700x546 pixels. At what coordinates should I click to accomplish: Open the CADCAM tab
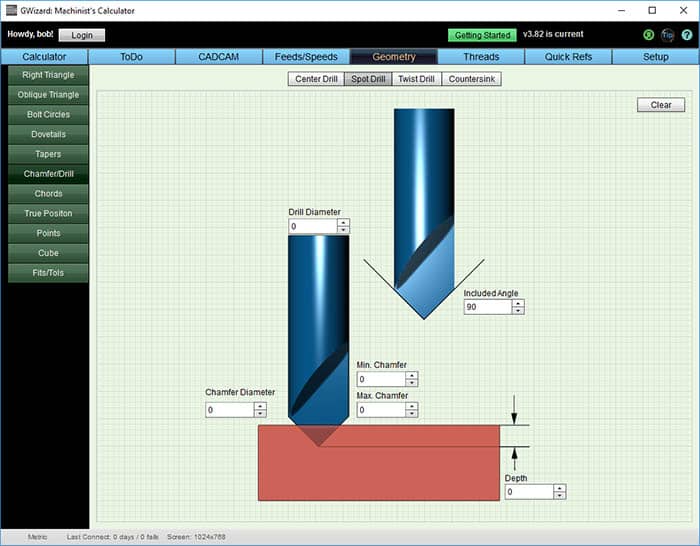pos(218,57)
